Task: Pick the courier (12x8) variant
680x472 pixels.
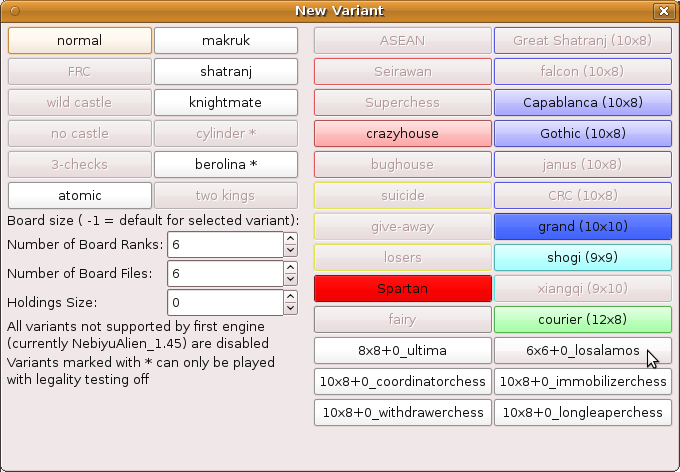Action: click(x=583, y=320)
